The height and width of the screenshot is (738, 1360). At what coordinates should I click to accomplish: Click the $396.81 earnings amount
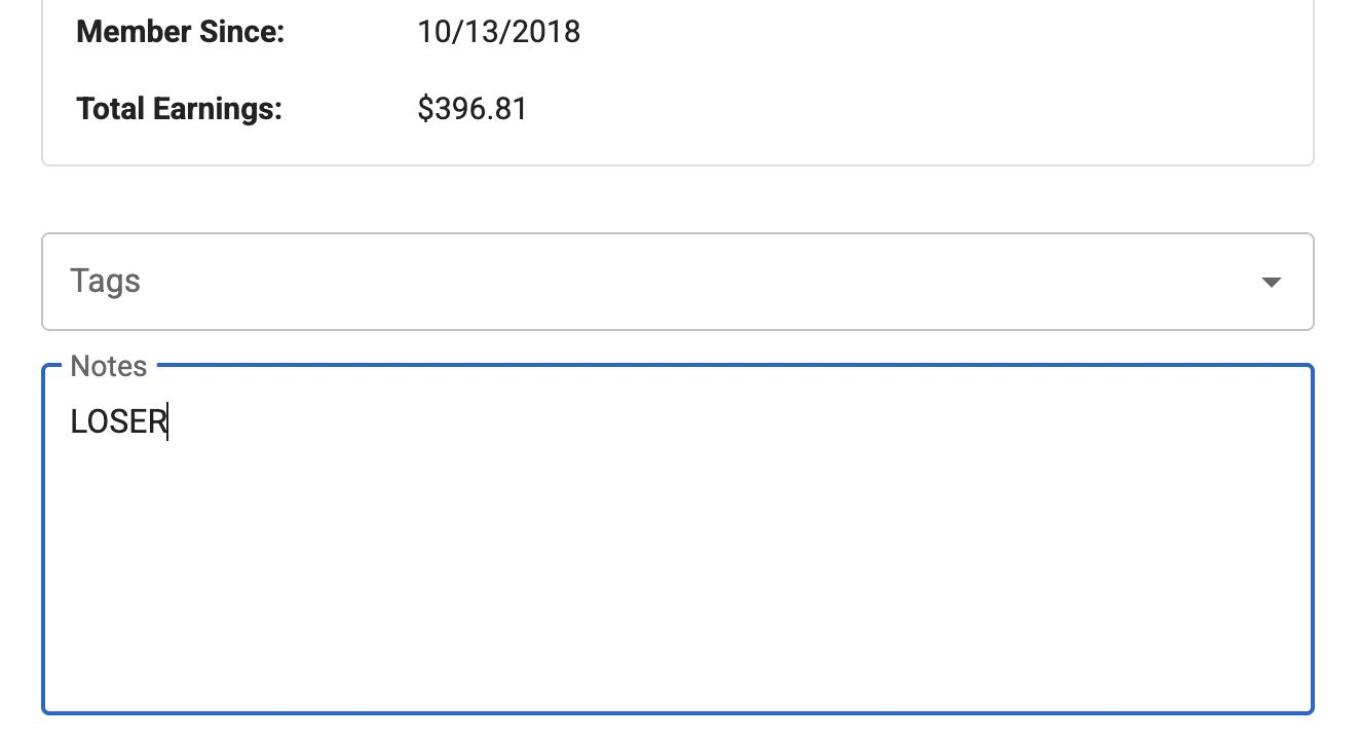tap(471, 108)
